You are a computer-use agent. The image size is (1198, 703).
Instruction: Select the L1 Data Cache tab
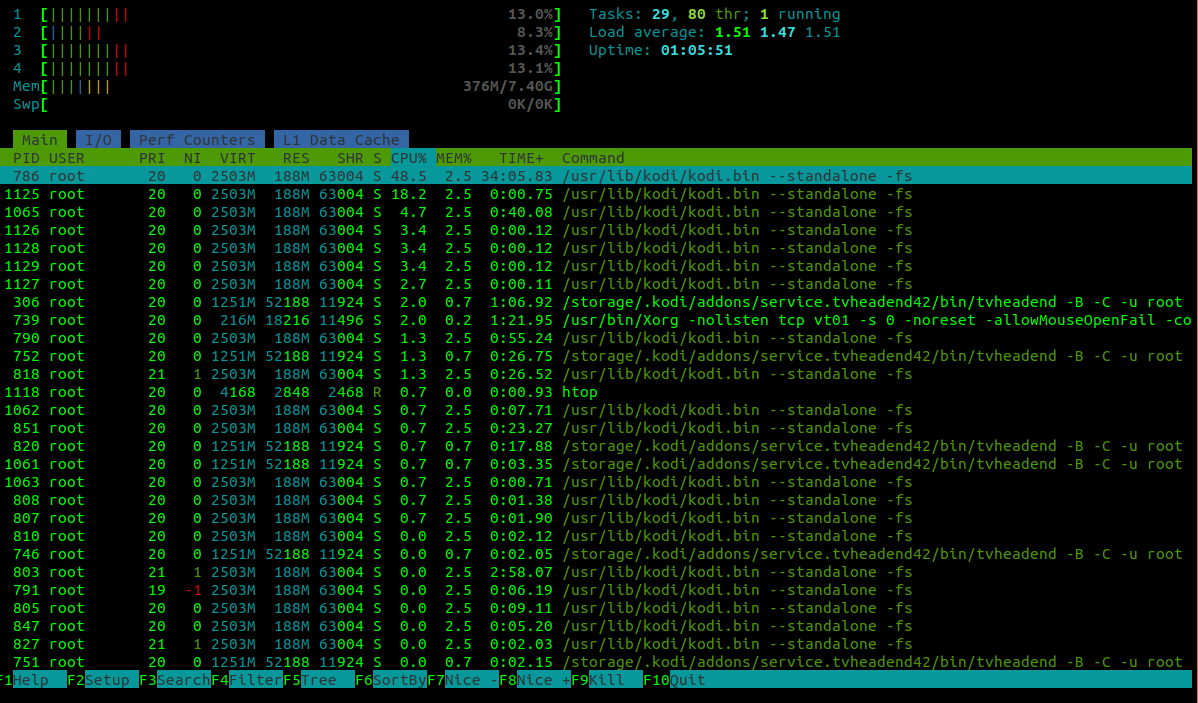coord(341,140)
